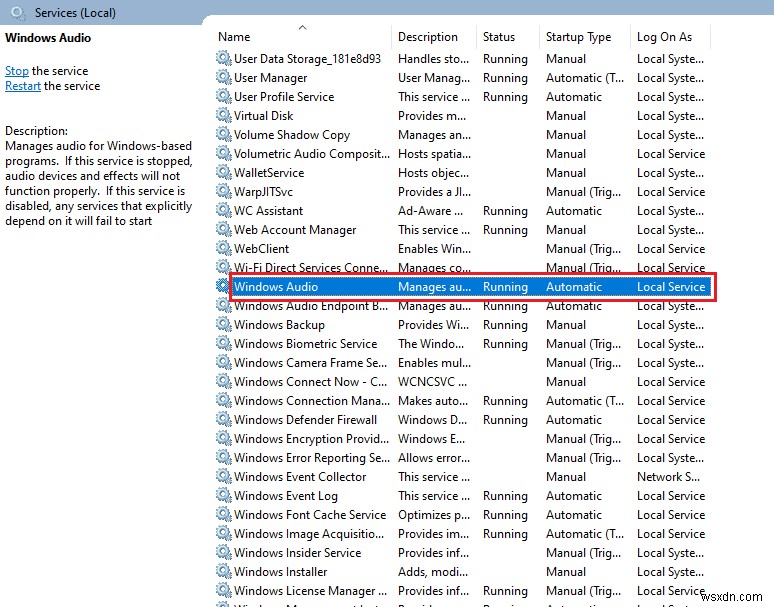774x607 pixels.
Task: Sort services by the Name column header
Action: [x=234, y=37]
